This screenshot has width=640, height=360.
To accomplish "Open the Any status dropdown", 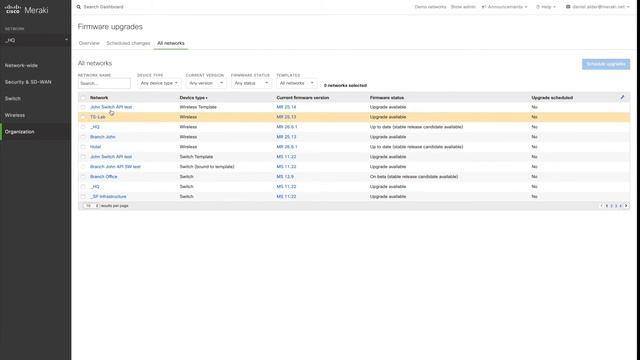I will point(251,83).
